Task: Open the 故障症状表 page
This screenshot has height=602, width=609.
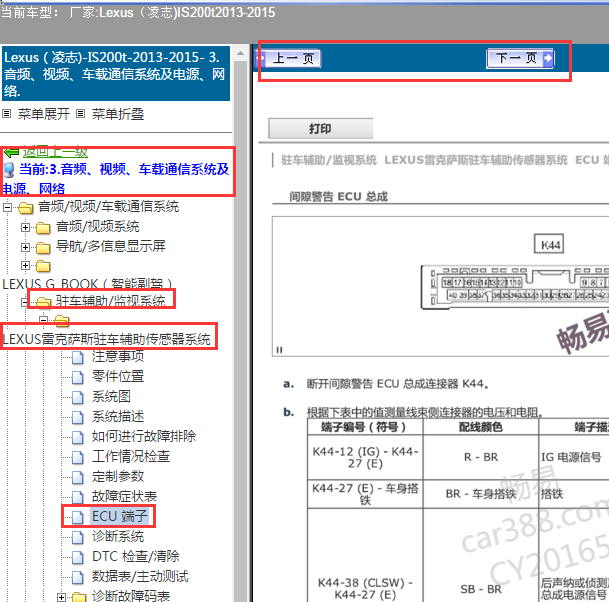Action: click(124, 496)
